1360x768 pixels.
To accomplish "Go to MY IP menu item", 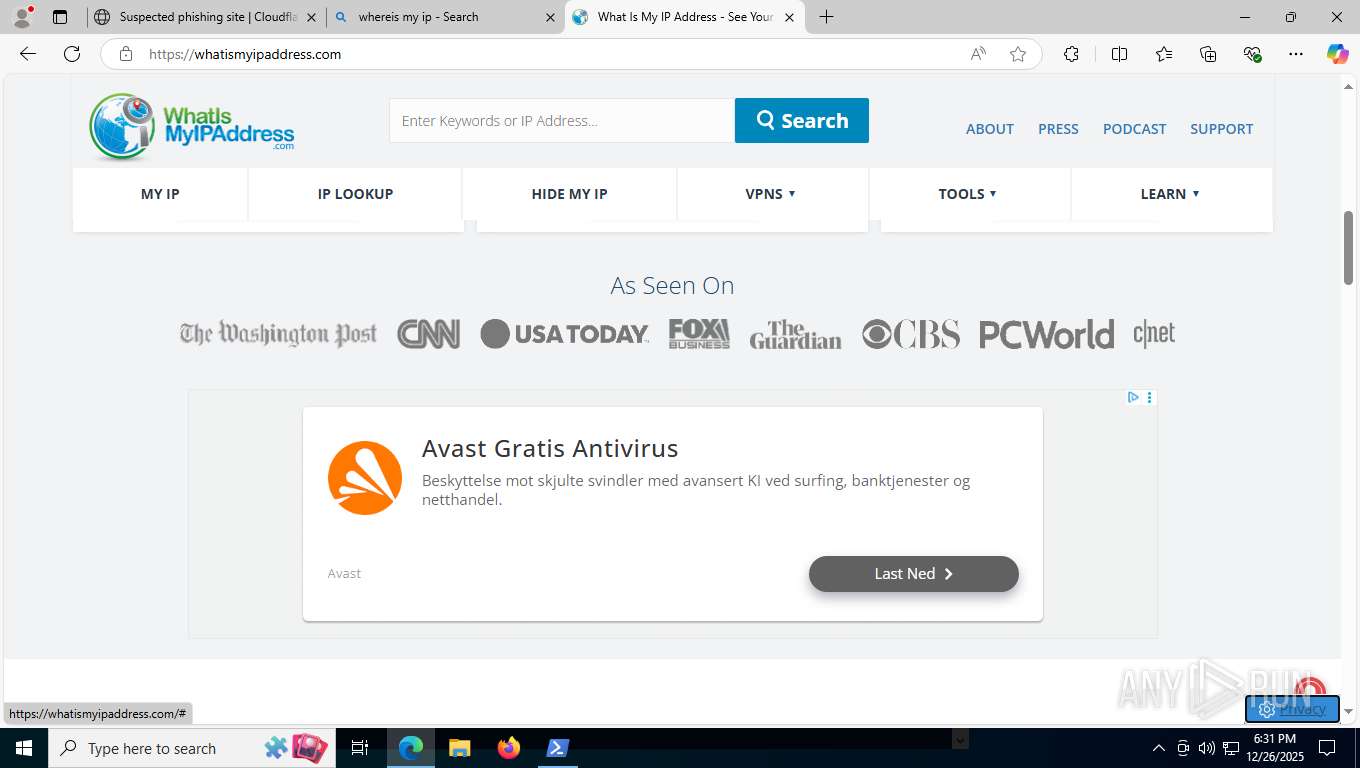I will point(160,194).
